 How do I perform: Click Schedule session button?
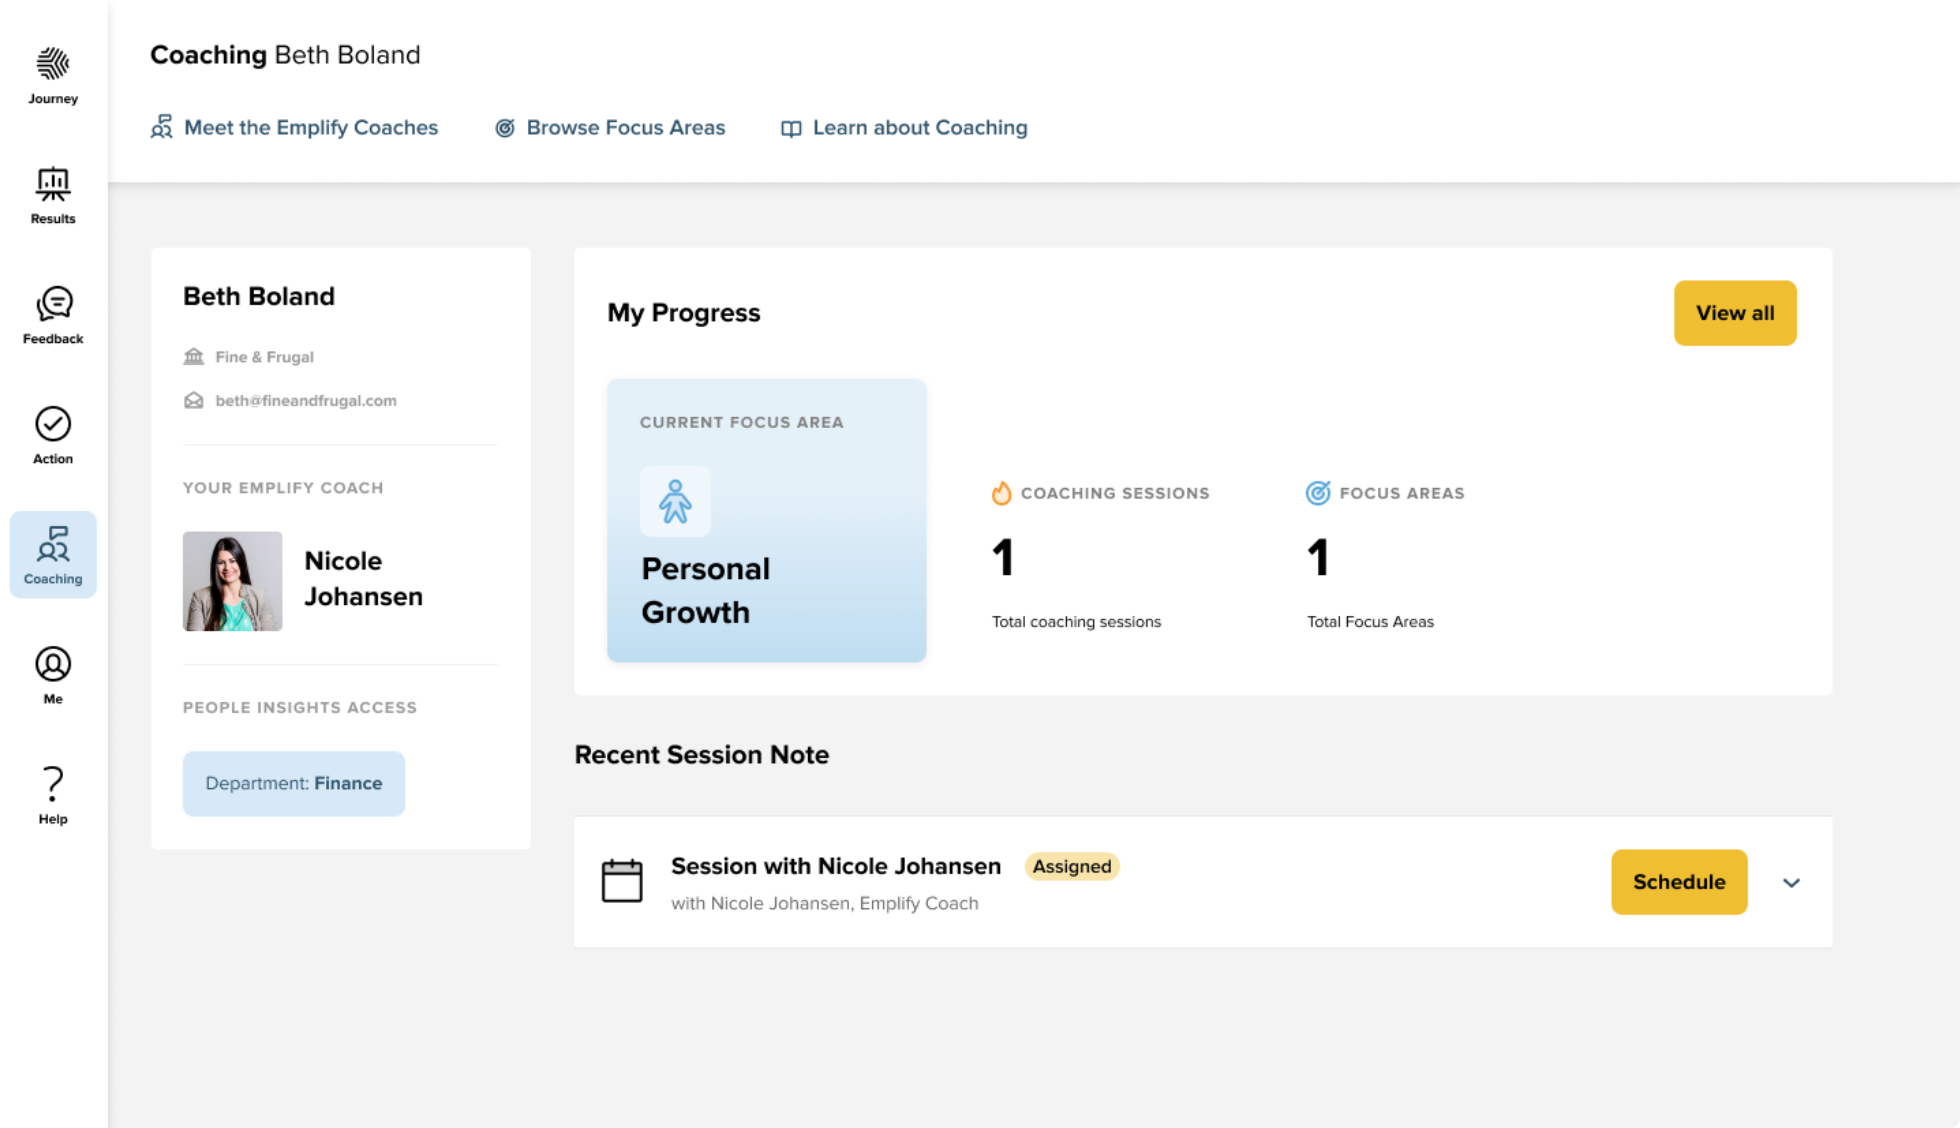[1679, 882]
